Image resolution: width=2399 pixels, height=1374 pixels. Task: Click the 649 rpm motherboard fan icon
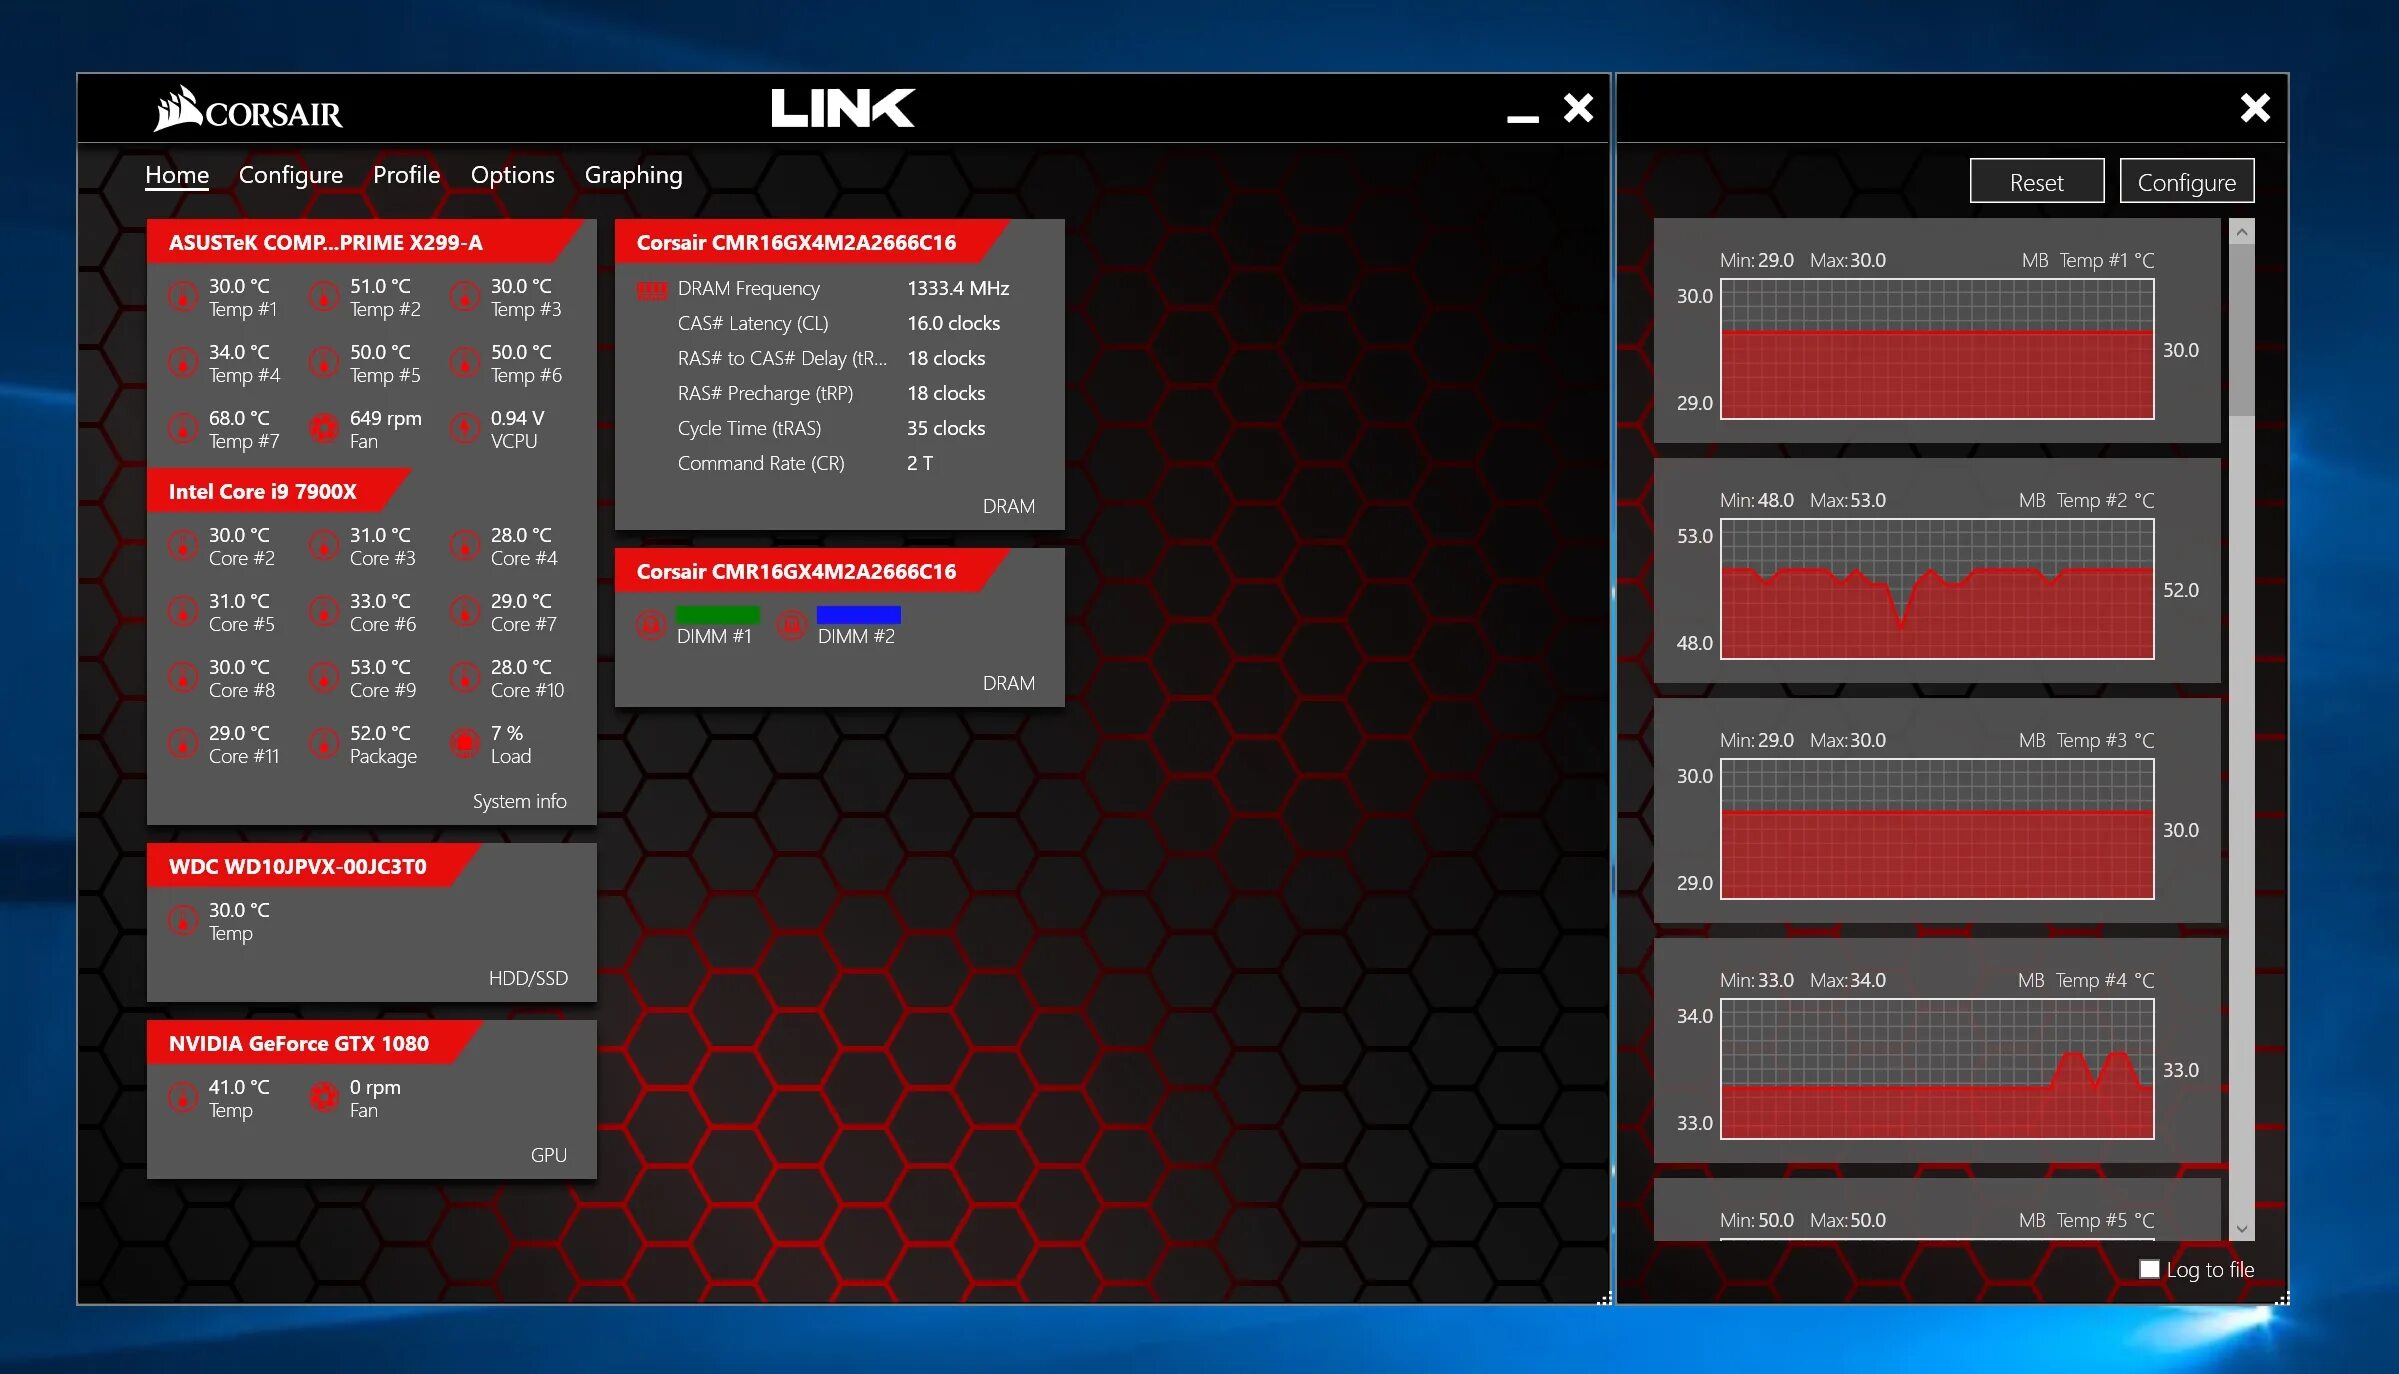(323, 429)
